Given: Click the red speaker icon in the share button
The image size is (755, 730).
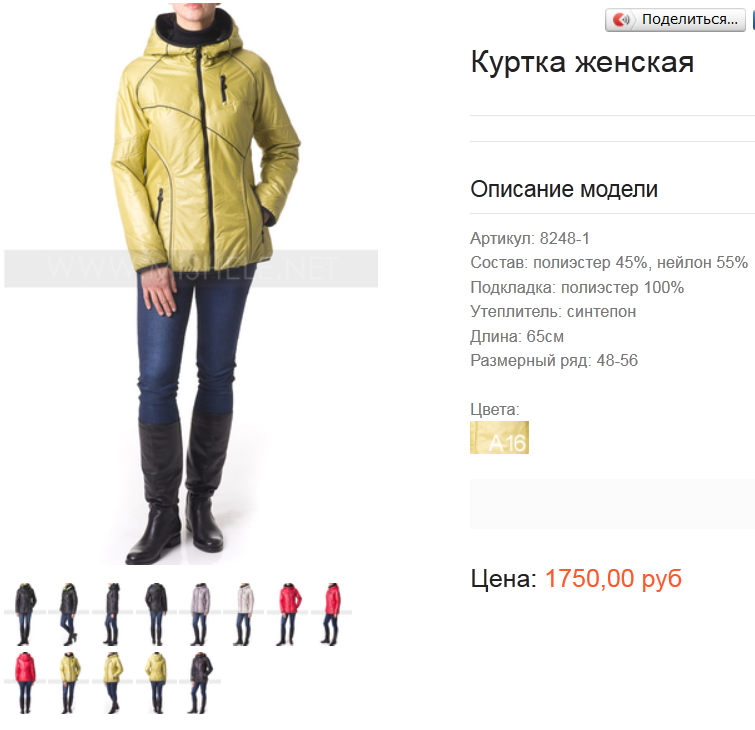Looking at the screenshot, I should [x=621, y=20].
